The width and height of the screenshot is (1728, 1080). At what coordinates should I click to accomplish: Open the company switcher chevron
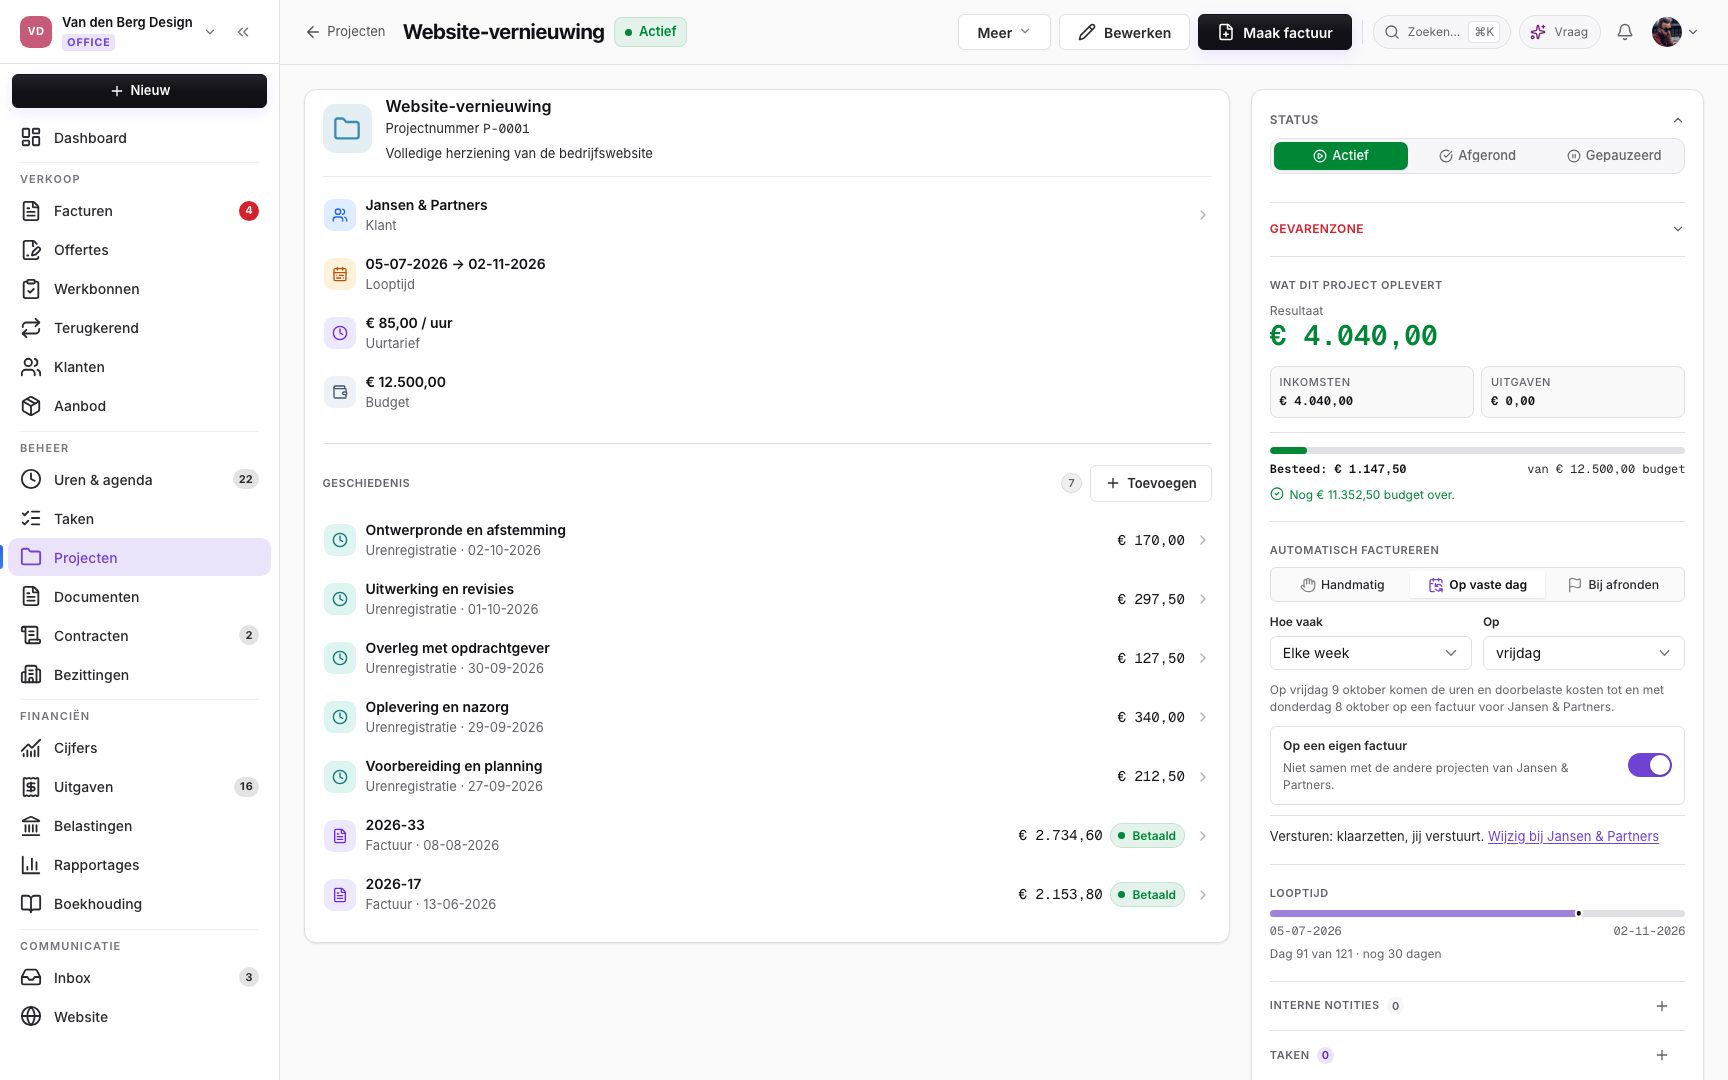point(210,32)
